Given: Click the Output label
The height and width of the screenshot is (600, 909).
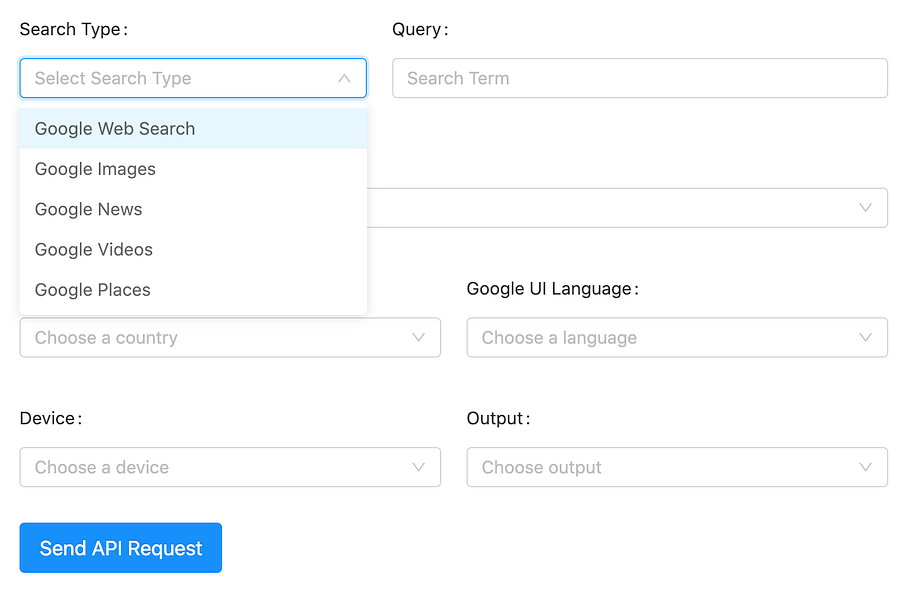Looking at the screenshot, I should (499, 418).
